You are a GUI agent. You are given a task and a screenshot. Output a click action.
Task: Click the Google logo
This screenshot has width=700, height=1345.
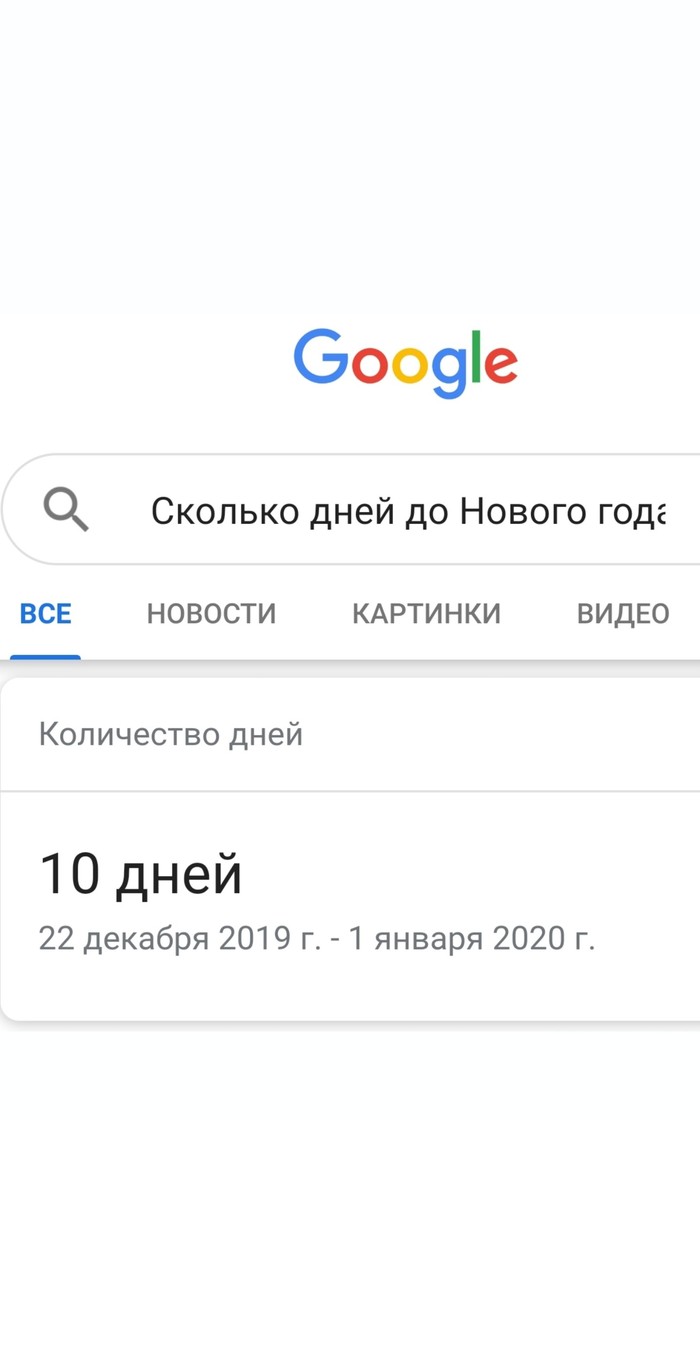click(405, 362)
